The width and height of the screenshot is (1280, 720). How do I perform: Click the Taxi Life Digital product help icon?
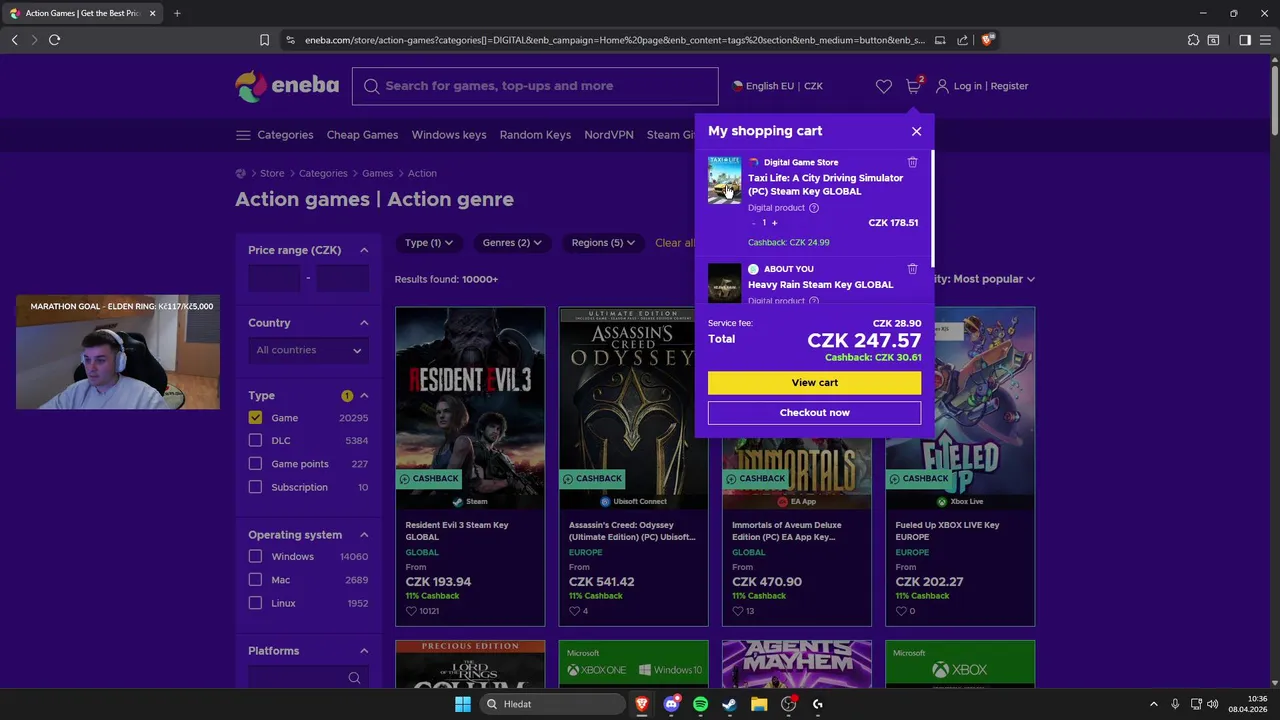click(x=813, y=208)
